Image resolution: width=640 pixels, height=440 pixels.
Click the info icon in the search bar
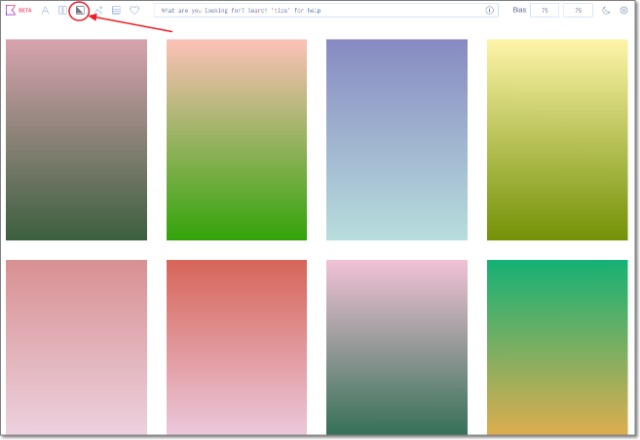point(490,11)
